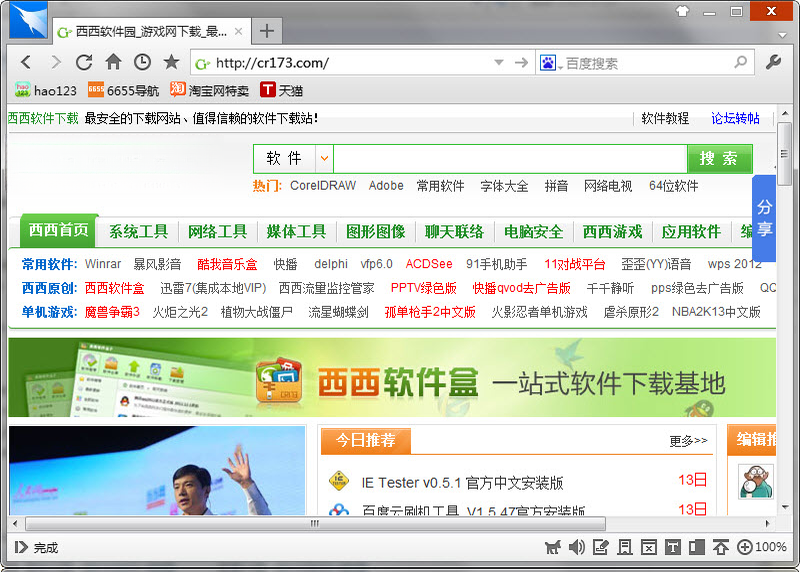Select the 应用软件 navigation tab

click(x=691, y=232)
